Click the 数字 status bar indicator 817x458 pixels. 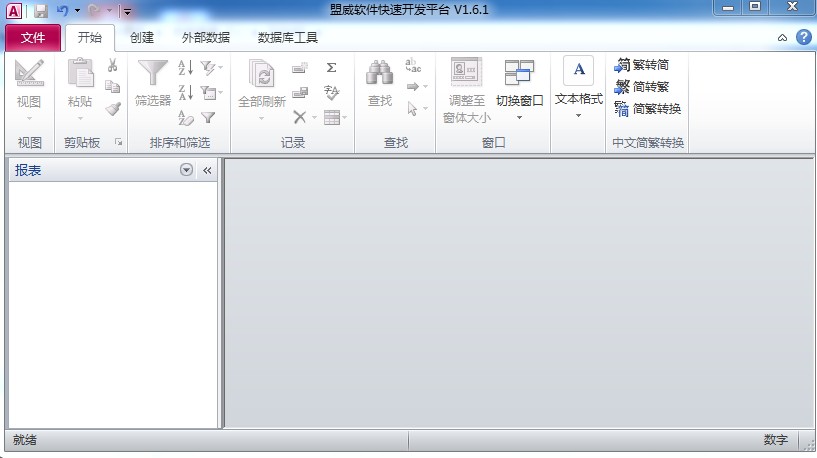tap(776, 440)
